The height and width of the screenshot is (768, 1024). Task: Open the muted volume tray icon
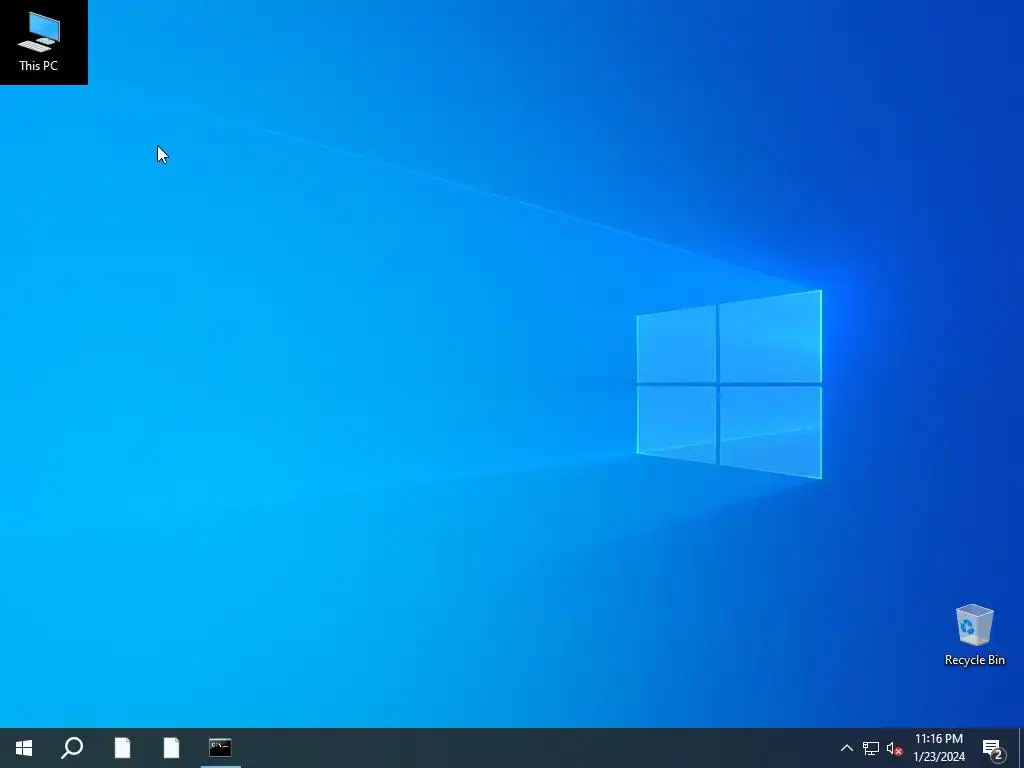tap(895, 748)
